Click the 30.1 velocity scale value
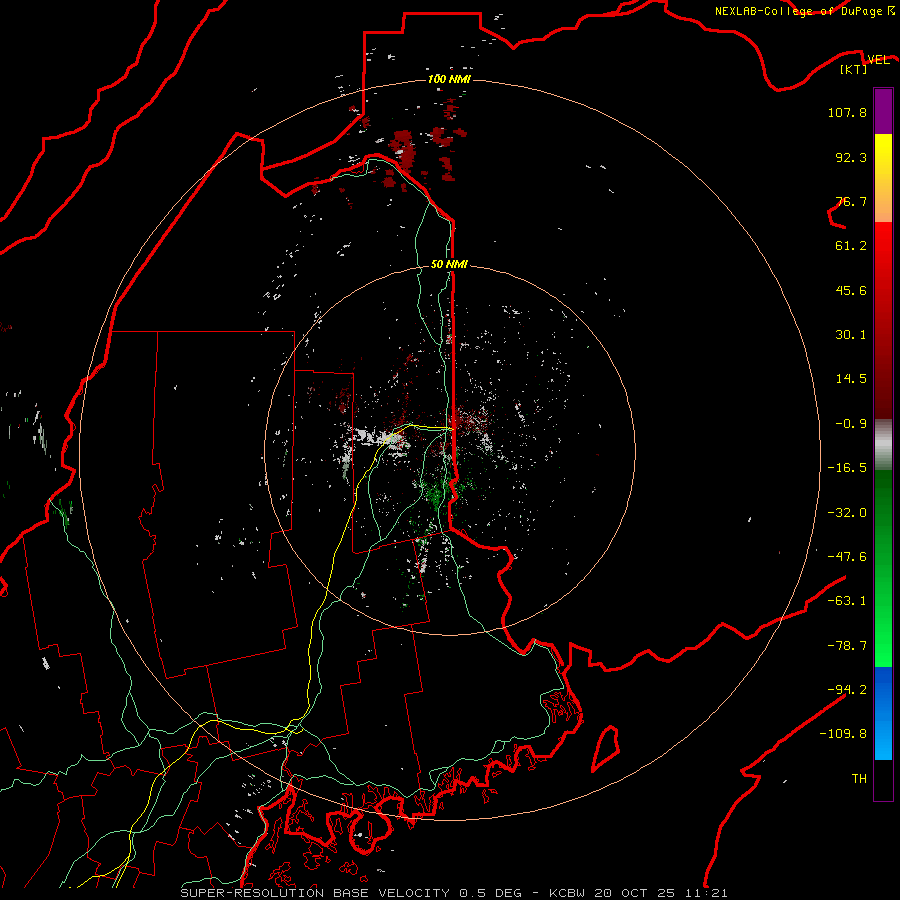Viewport: 900px width, 900px height. tap(851, 335)
